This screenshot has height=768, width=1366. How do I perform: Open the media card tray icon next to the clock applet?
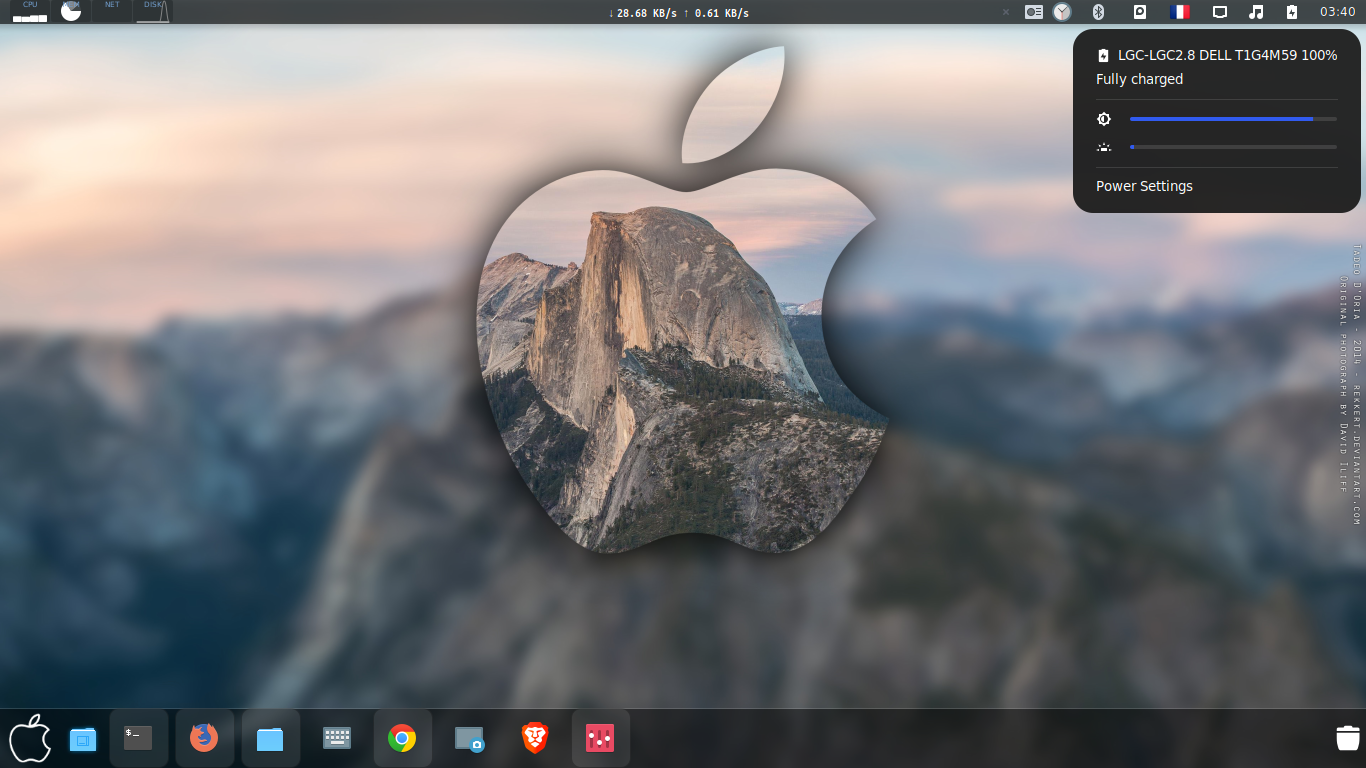click(1034, 12)
